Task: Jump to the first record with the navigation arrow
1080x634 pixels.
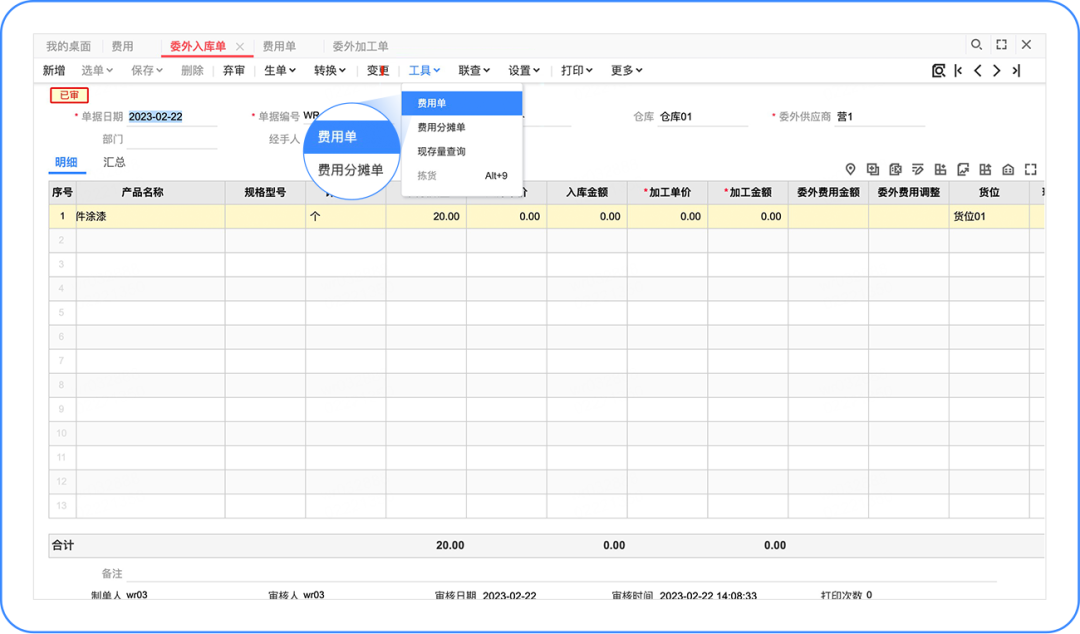Action: point(957,70)
